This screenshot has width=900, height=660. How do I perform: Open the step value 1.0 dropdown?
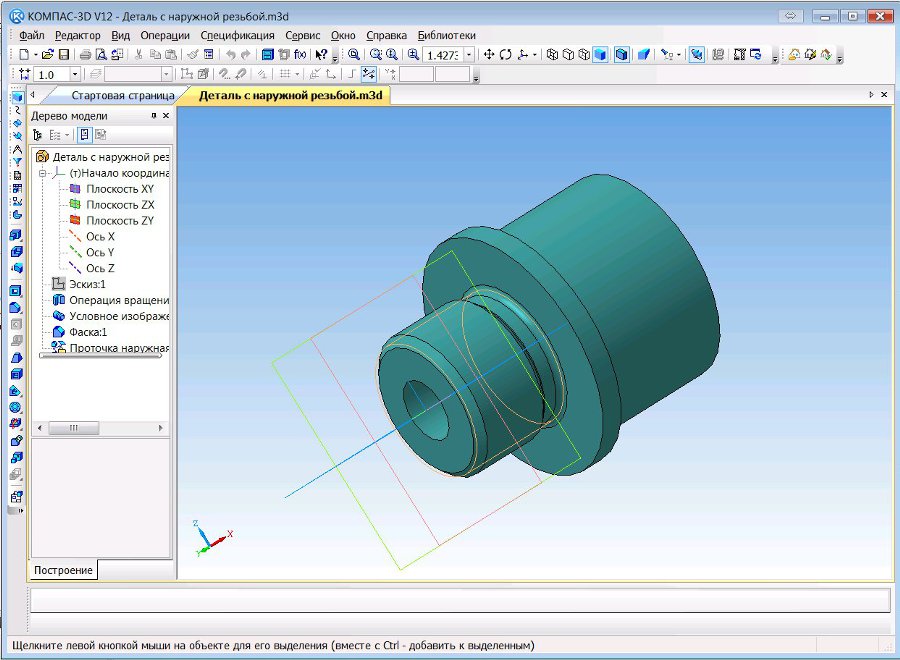click(75, 75)
